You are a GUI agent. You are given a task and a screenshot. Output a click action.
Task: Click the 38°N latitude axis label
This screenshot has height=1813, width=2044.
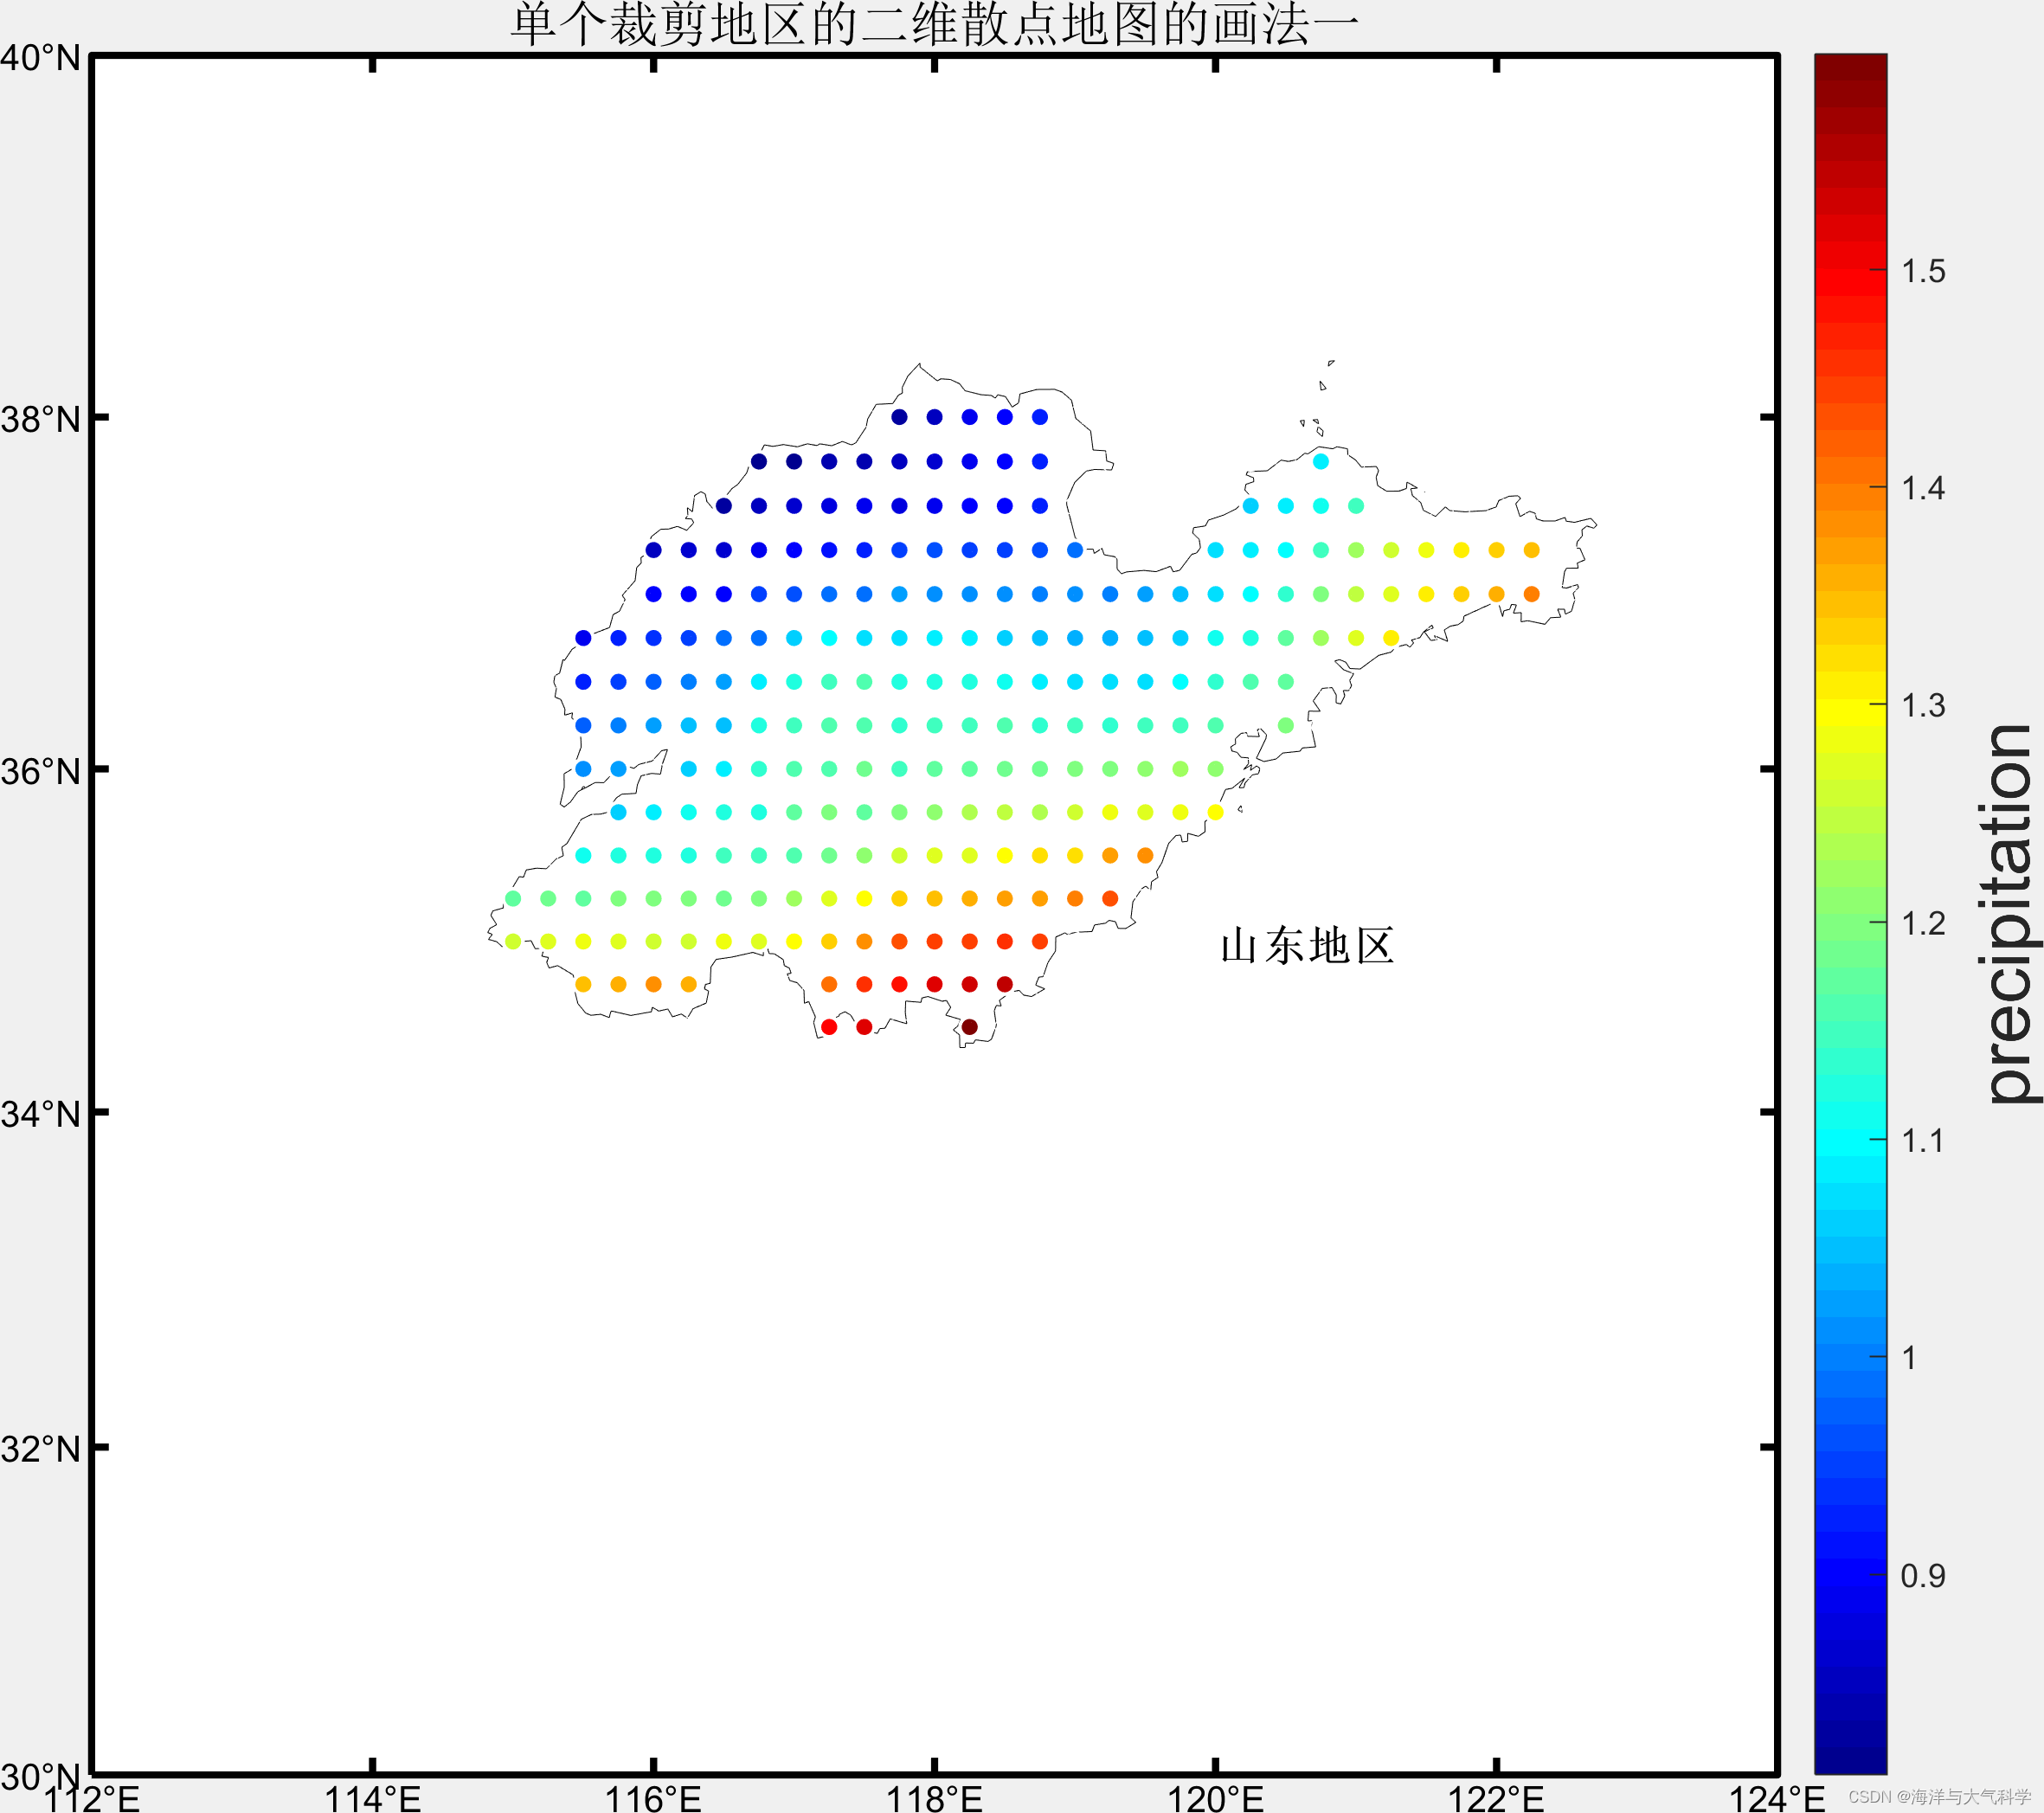[x=40, y=419]
